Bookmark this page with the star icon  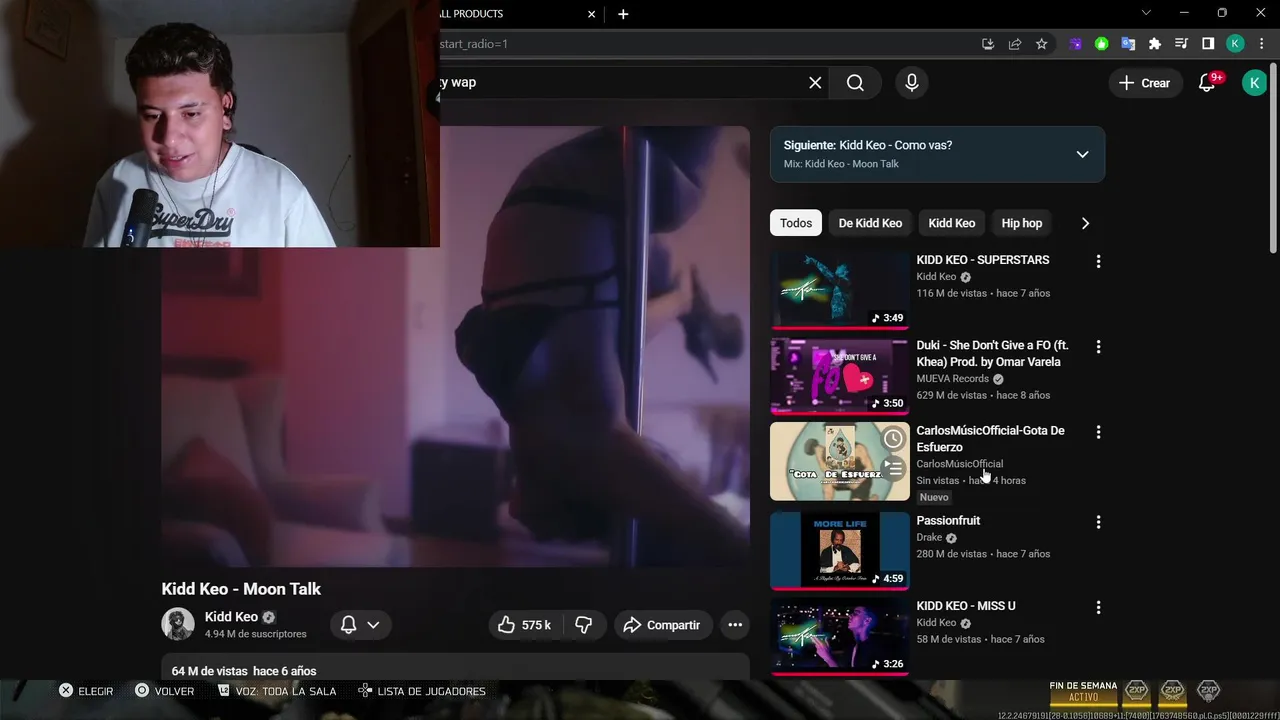[x=1041, y=44]
